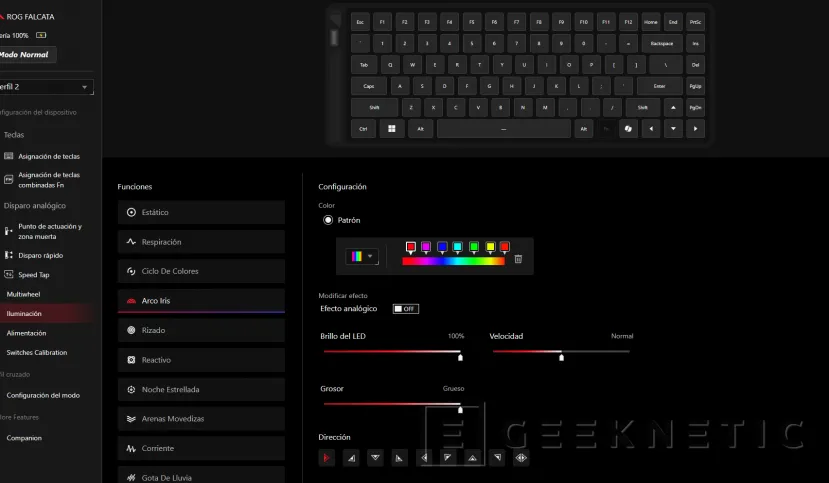Open Alimentación menu item
Image resolution: width=829 pixels, height=483 pixels.
coord(26,333)
